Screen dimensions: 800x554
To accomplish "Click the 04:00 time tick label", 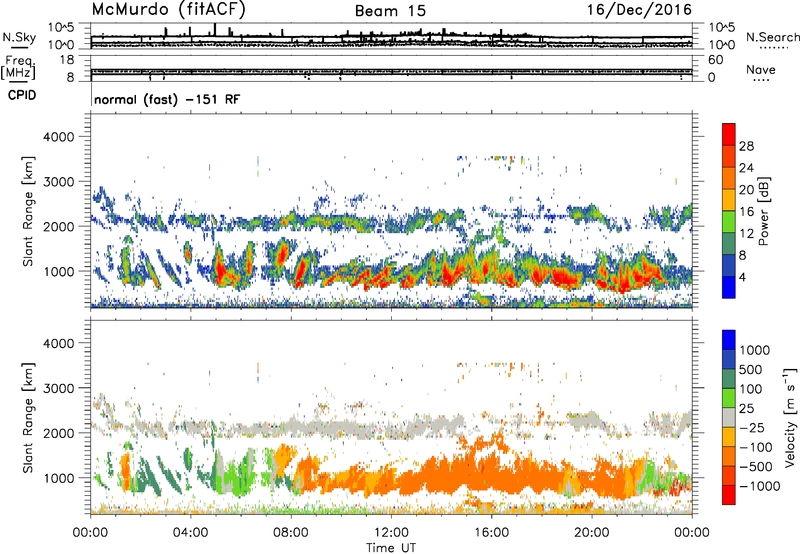I will [x=190, y=533].
